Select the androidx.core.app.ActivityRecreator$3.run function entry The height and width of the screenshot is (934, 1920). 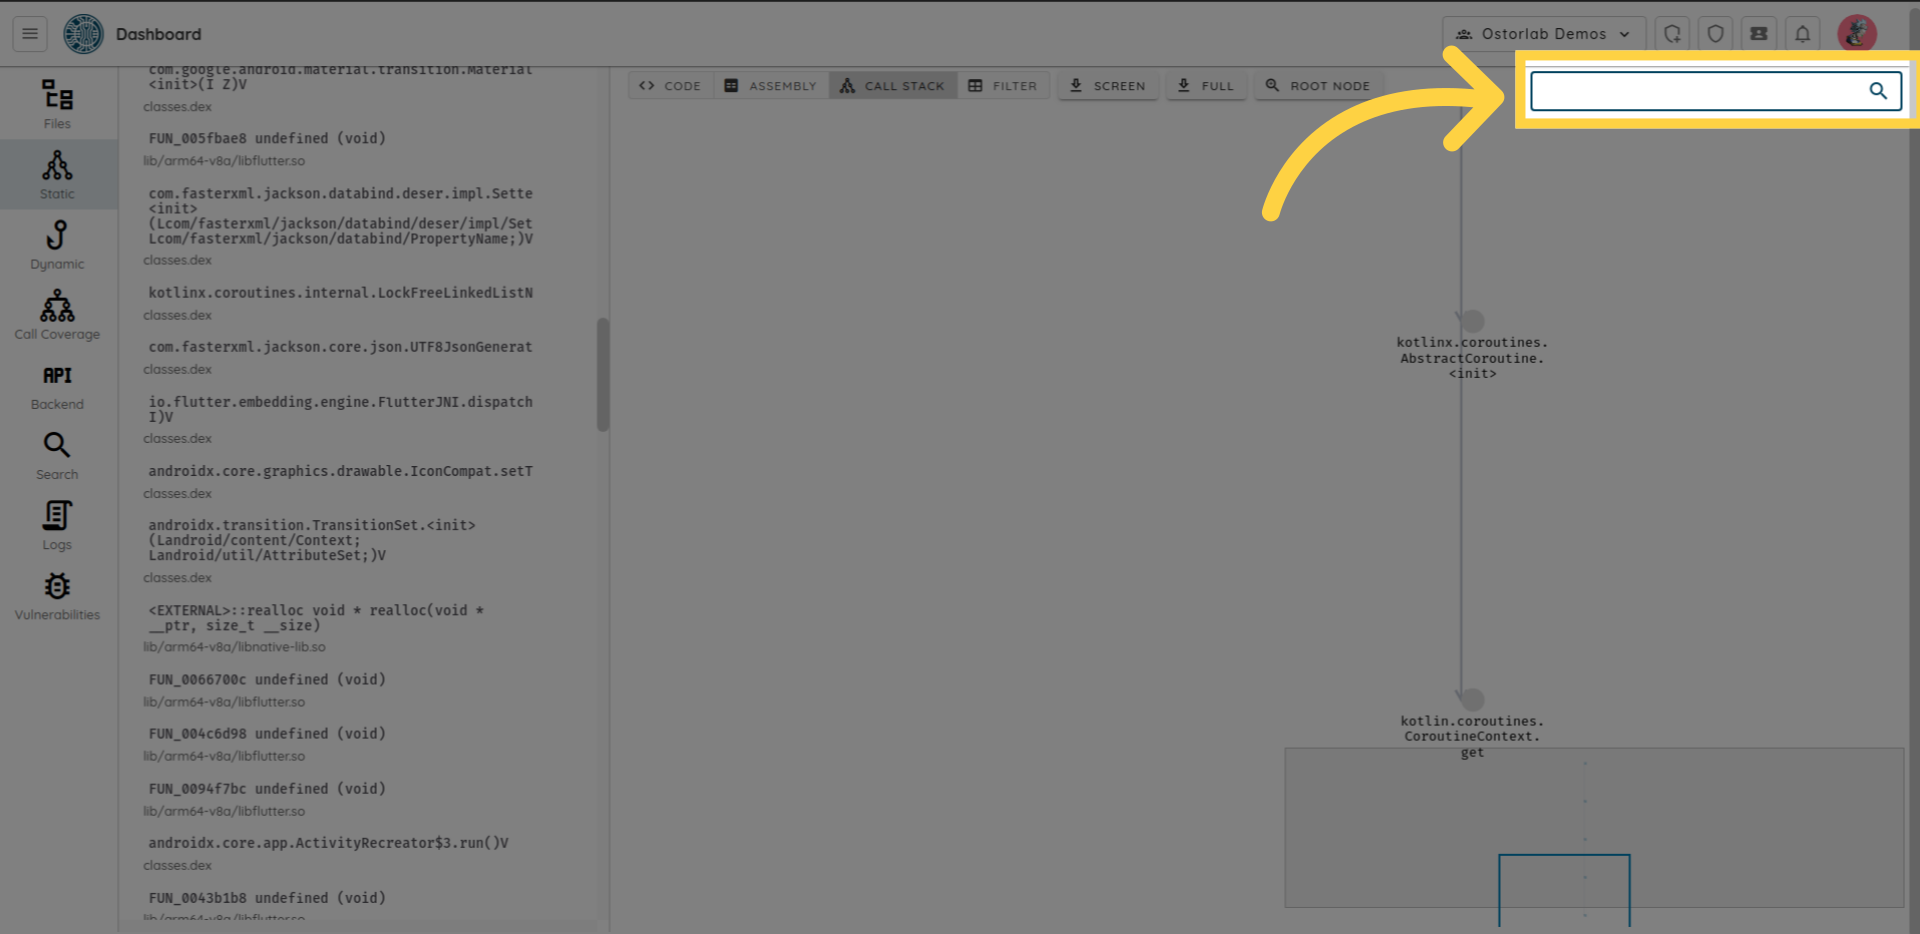[x=328, y=843]
